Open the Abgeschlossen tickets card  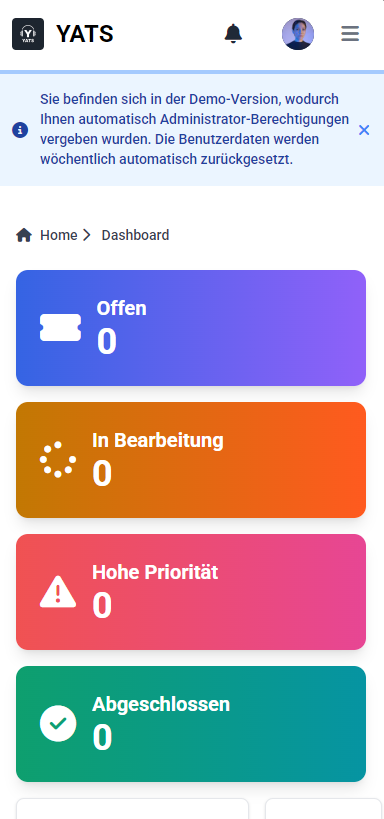coord(191,724)
